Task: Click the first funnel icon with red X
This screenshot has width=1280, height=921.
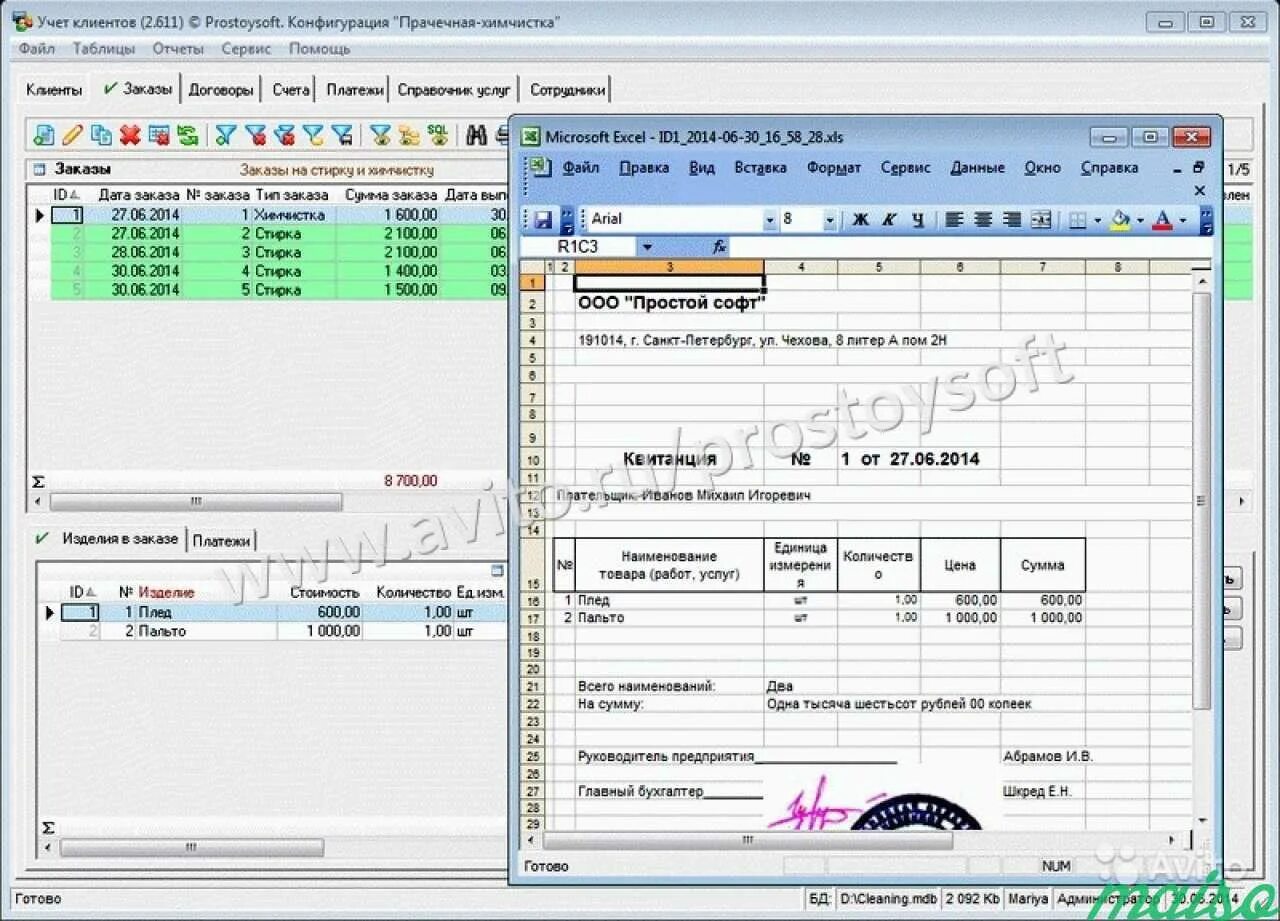Action: (x=256, y=135)
